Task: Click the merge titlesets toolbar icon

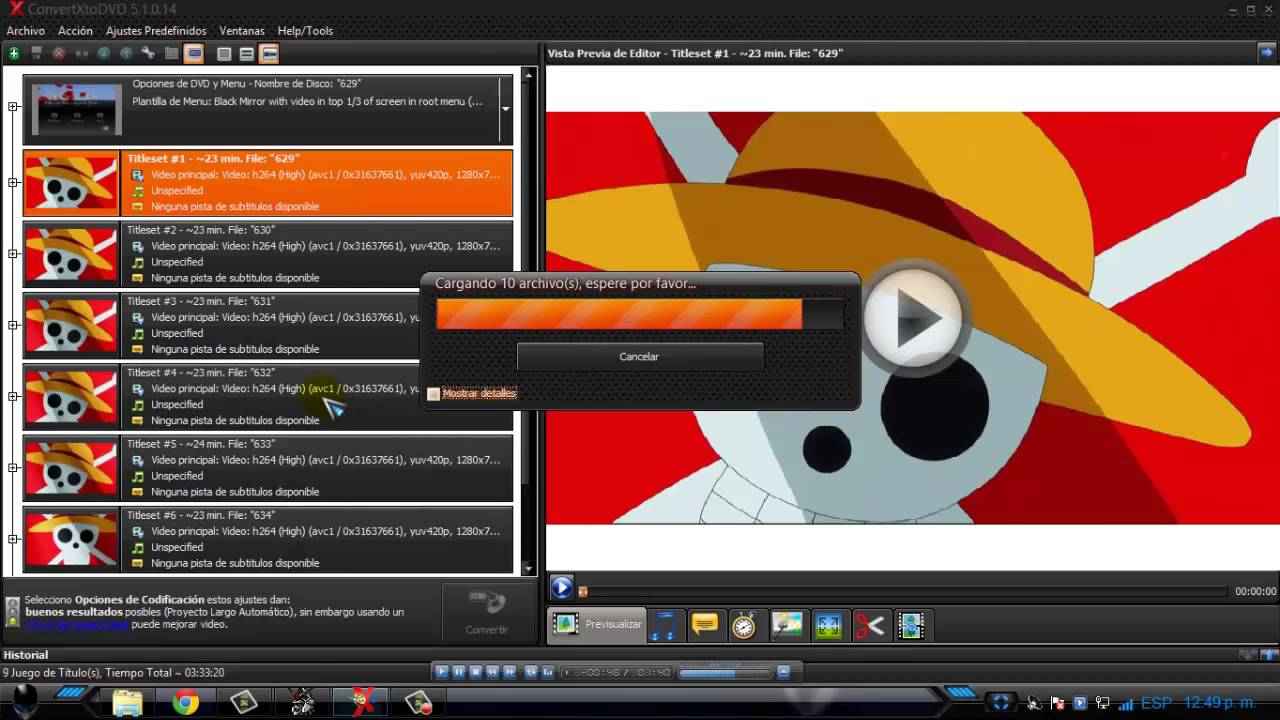Action: 81,53
